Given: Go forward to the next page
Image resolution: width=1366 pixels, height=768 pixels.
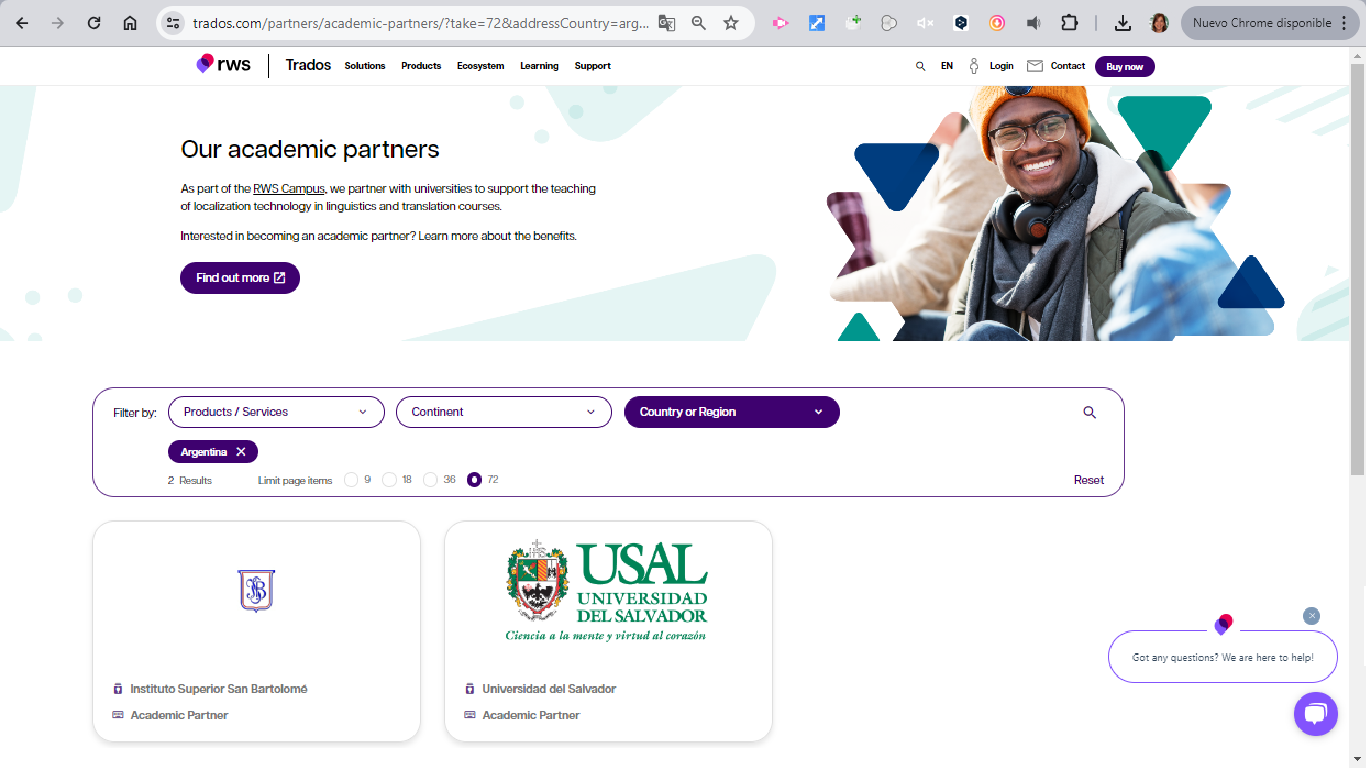Looking at the screenshot, I should point(58,23).
